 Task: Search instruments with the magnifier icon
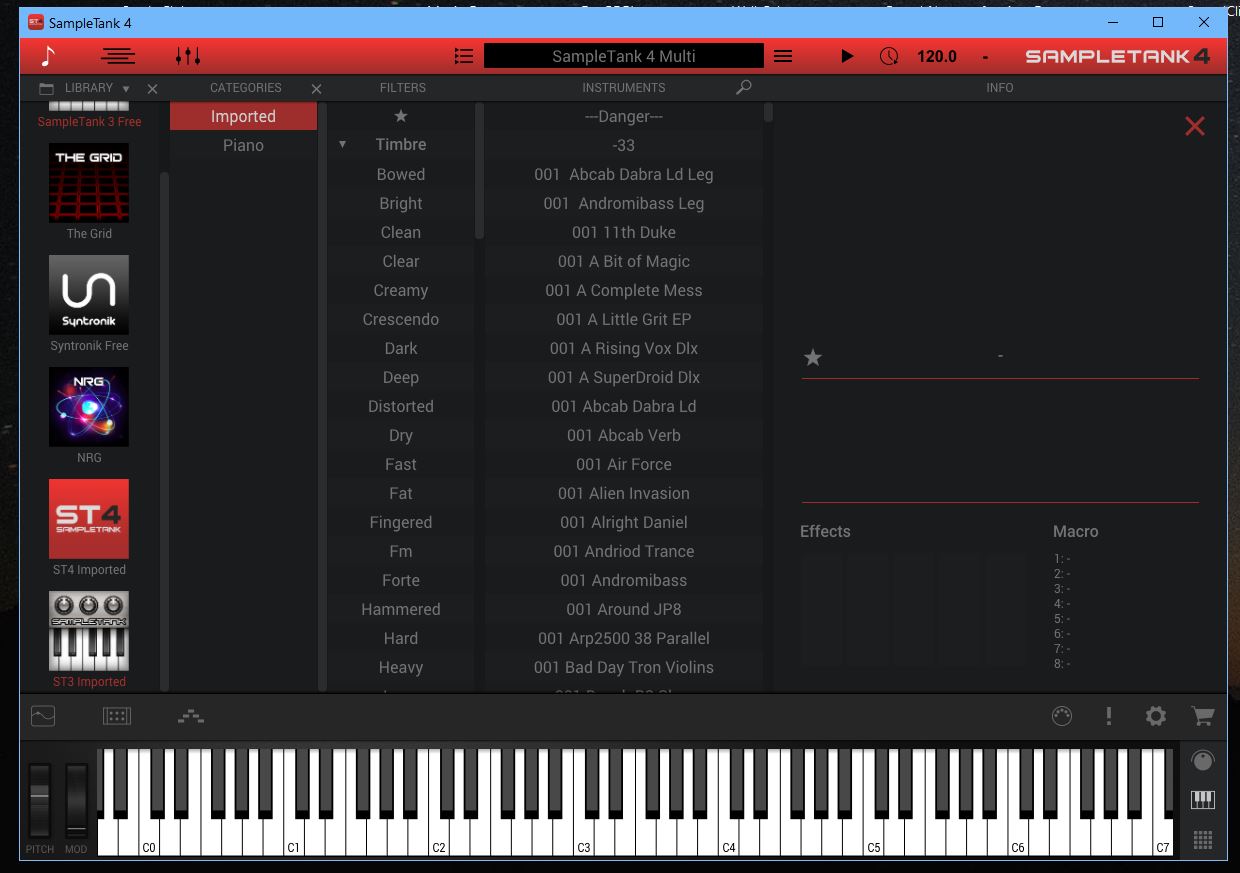(743, 88)
